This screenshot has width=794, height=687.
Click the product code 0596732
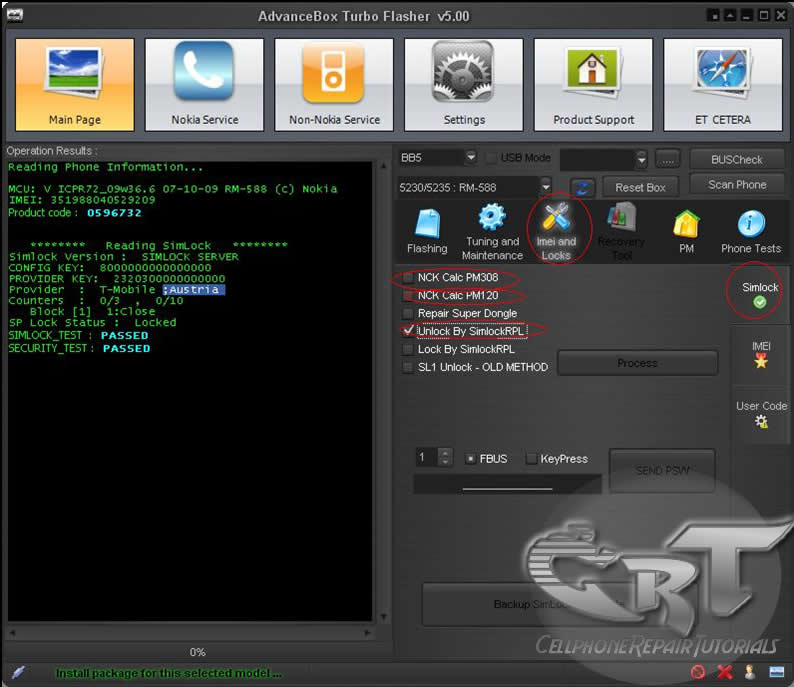point(114,213)
